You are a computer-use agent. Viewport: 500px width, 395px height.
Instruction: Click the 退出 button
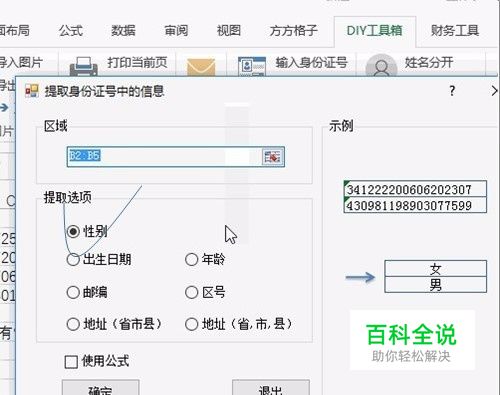point(271,387)
